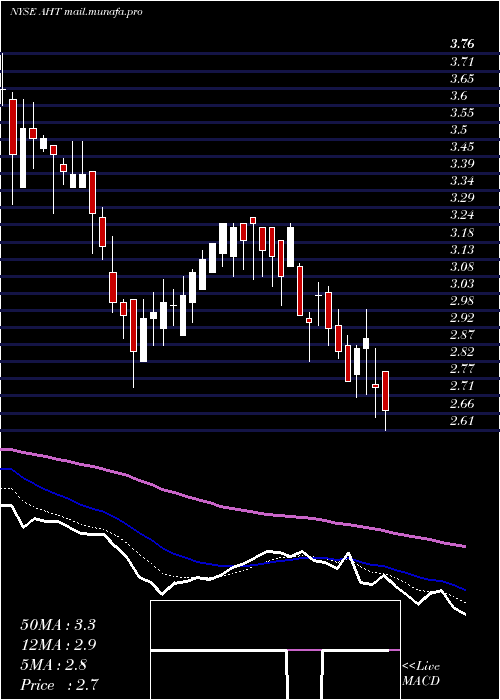Click the 3.24 price axis label
The width and height of the screenshot is (500, 700).
click(462, 215)
